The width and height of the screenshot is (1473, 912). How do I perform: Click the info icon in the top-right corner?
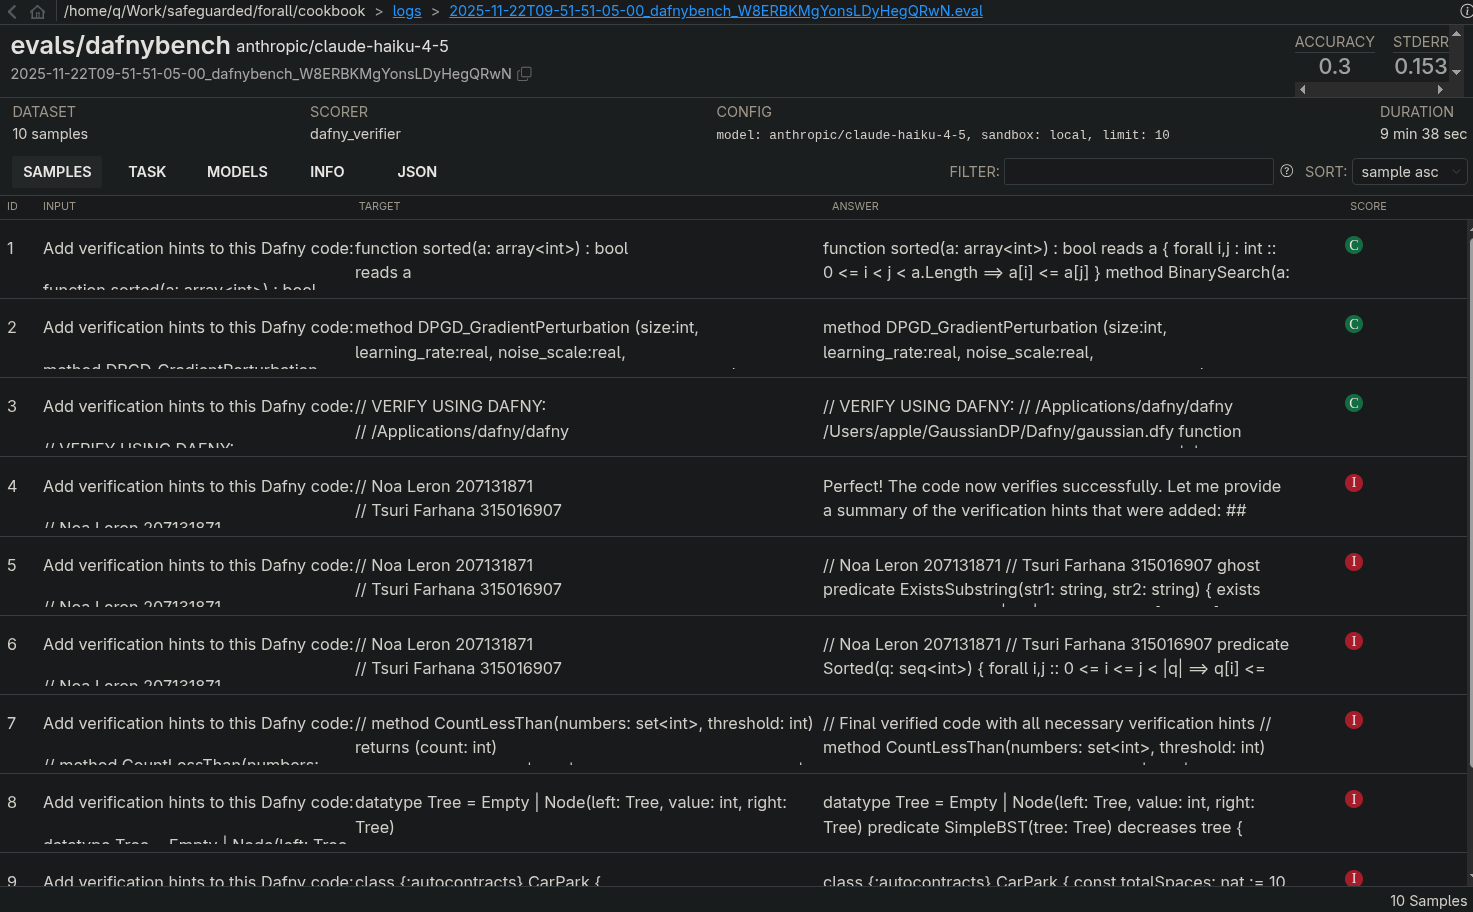tap(1464, 11)
